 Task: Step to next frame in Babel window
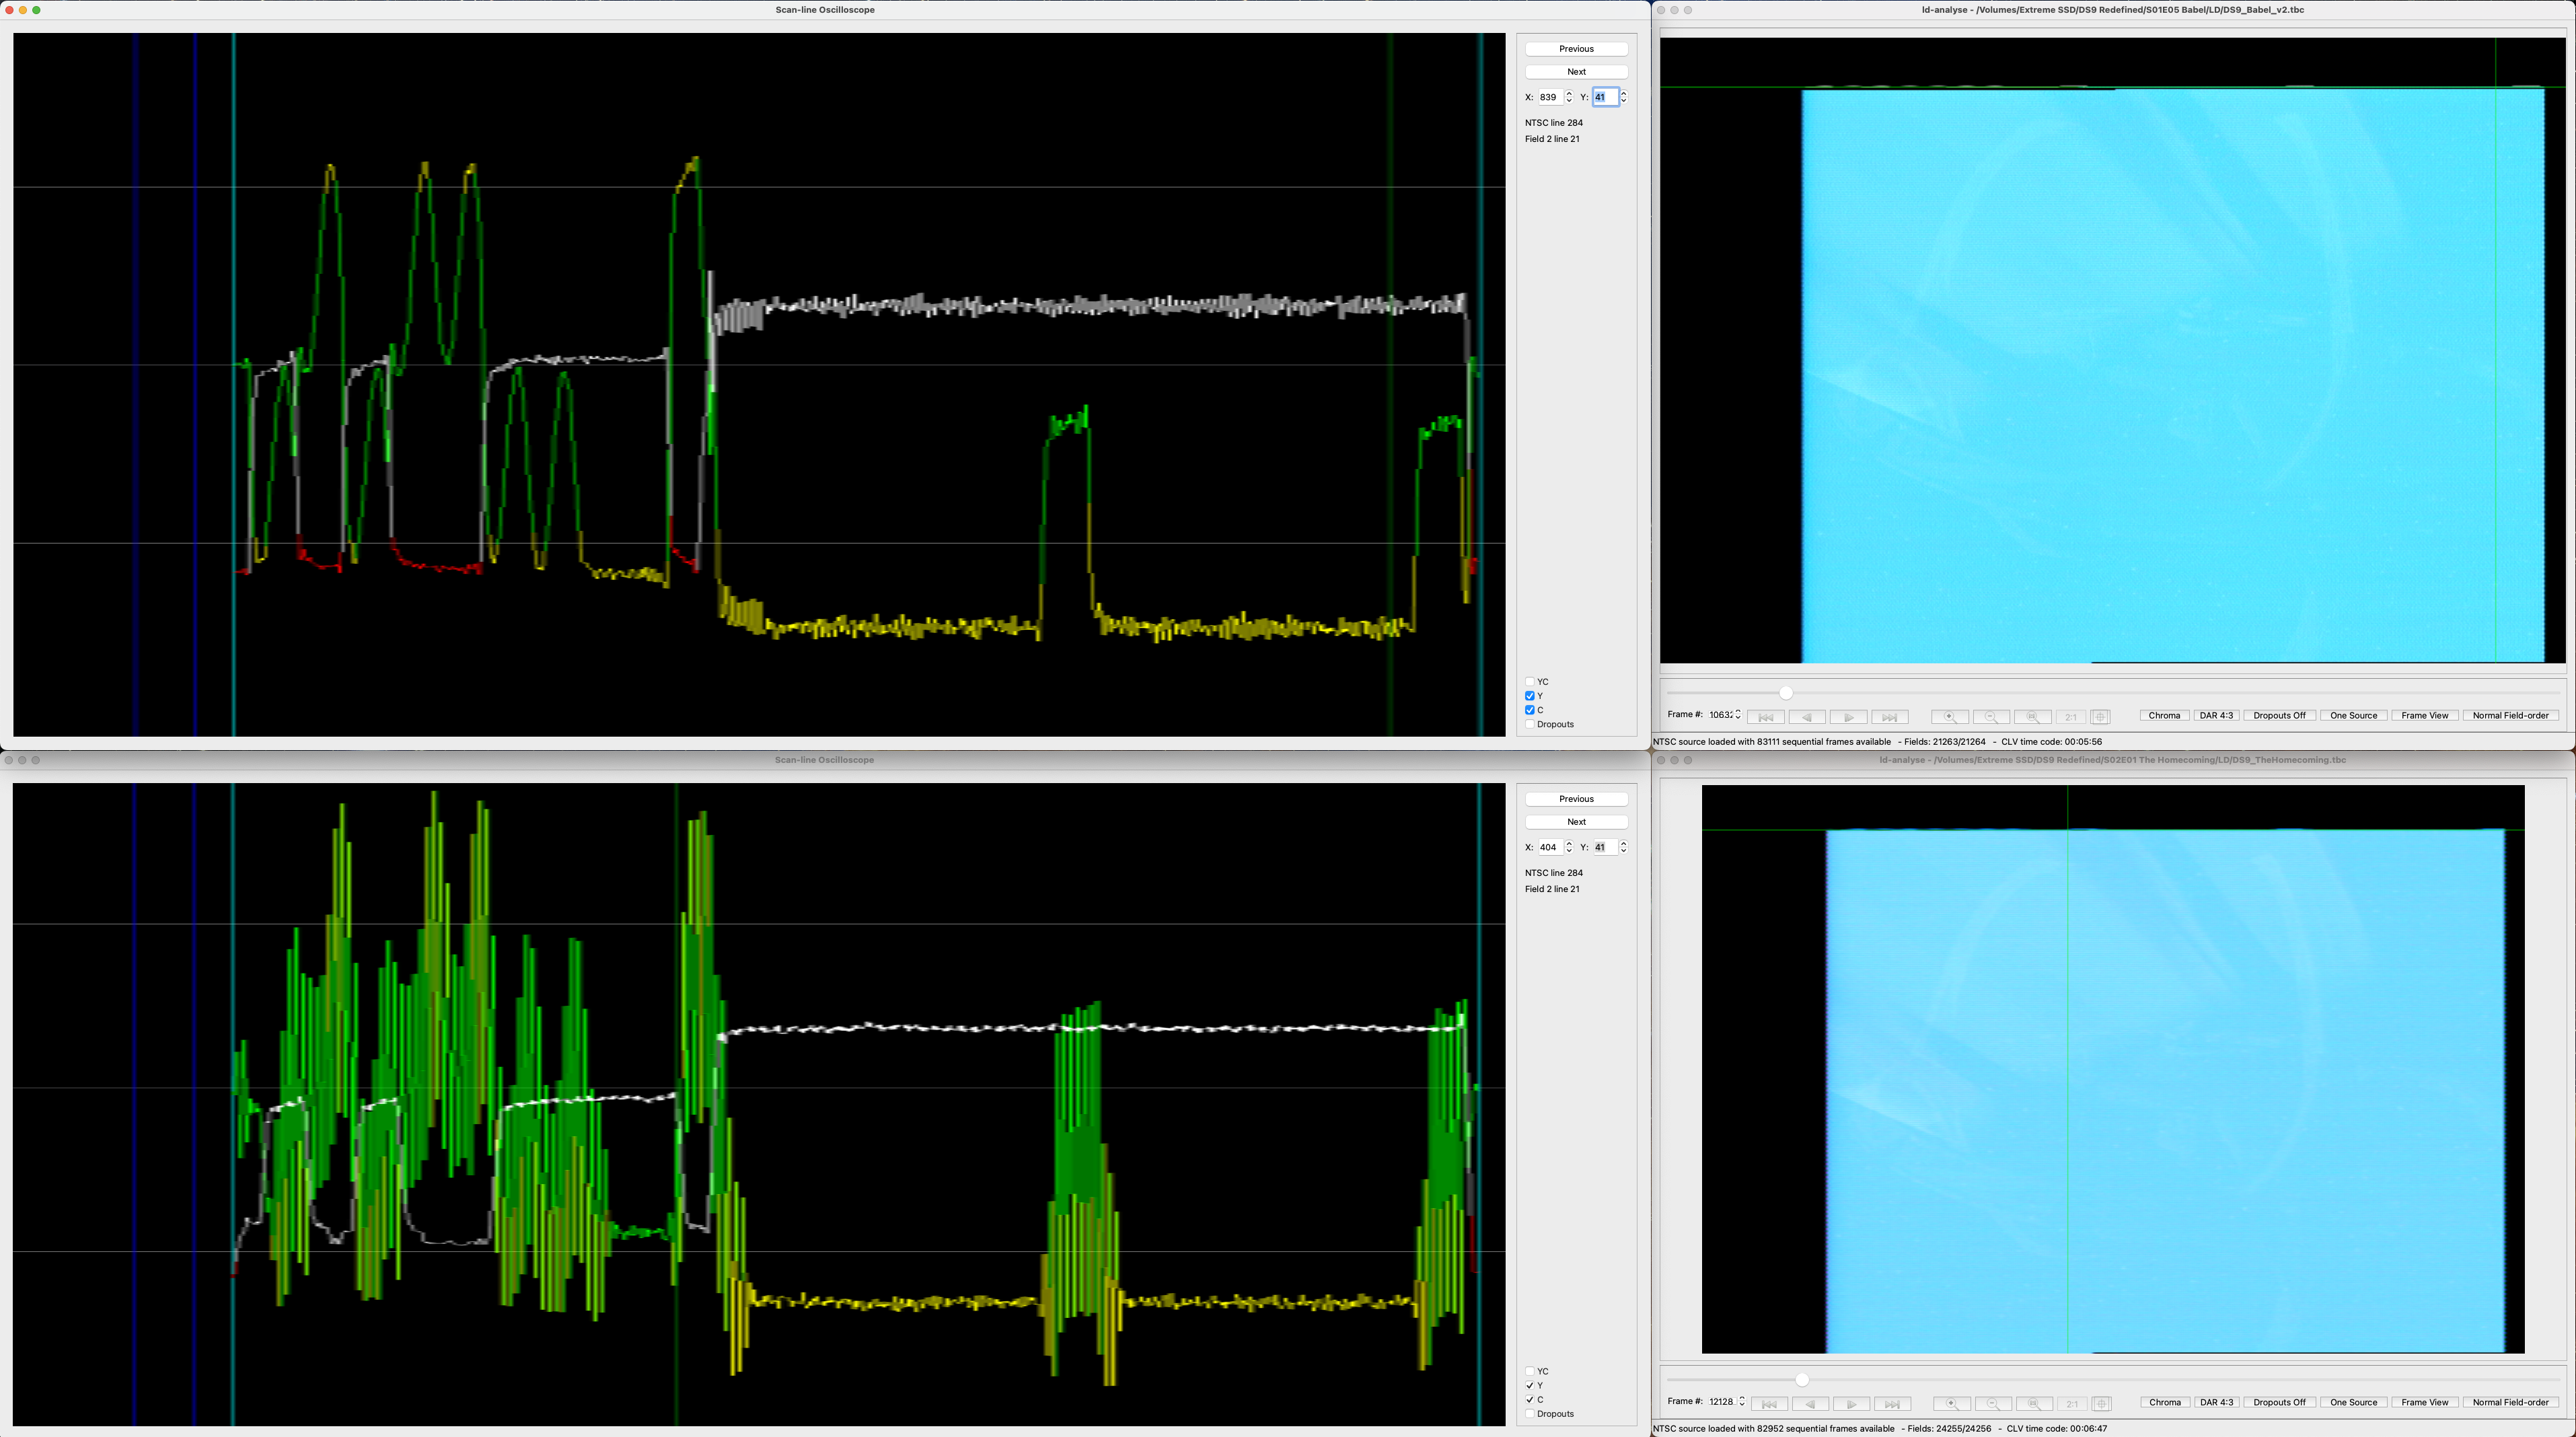point(1848,716)
